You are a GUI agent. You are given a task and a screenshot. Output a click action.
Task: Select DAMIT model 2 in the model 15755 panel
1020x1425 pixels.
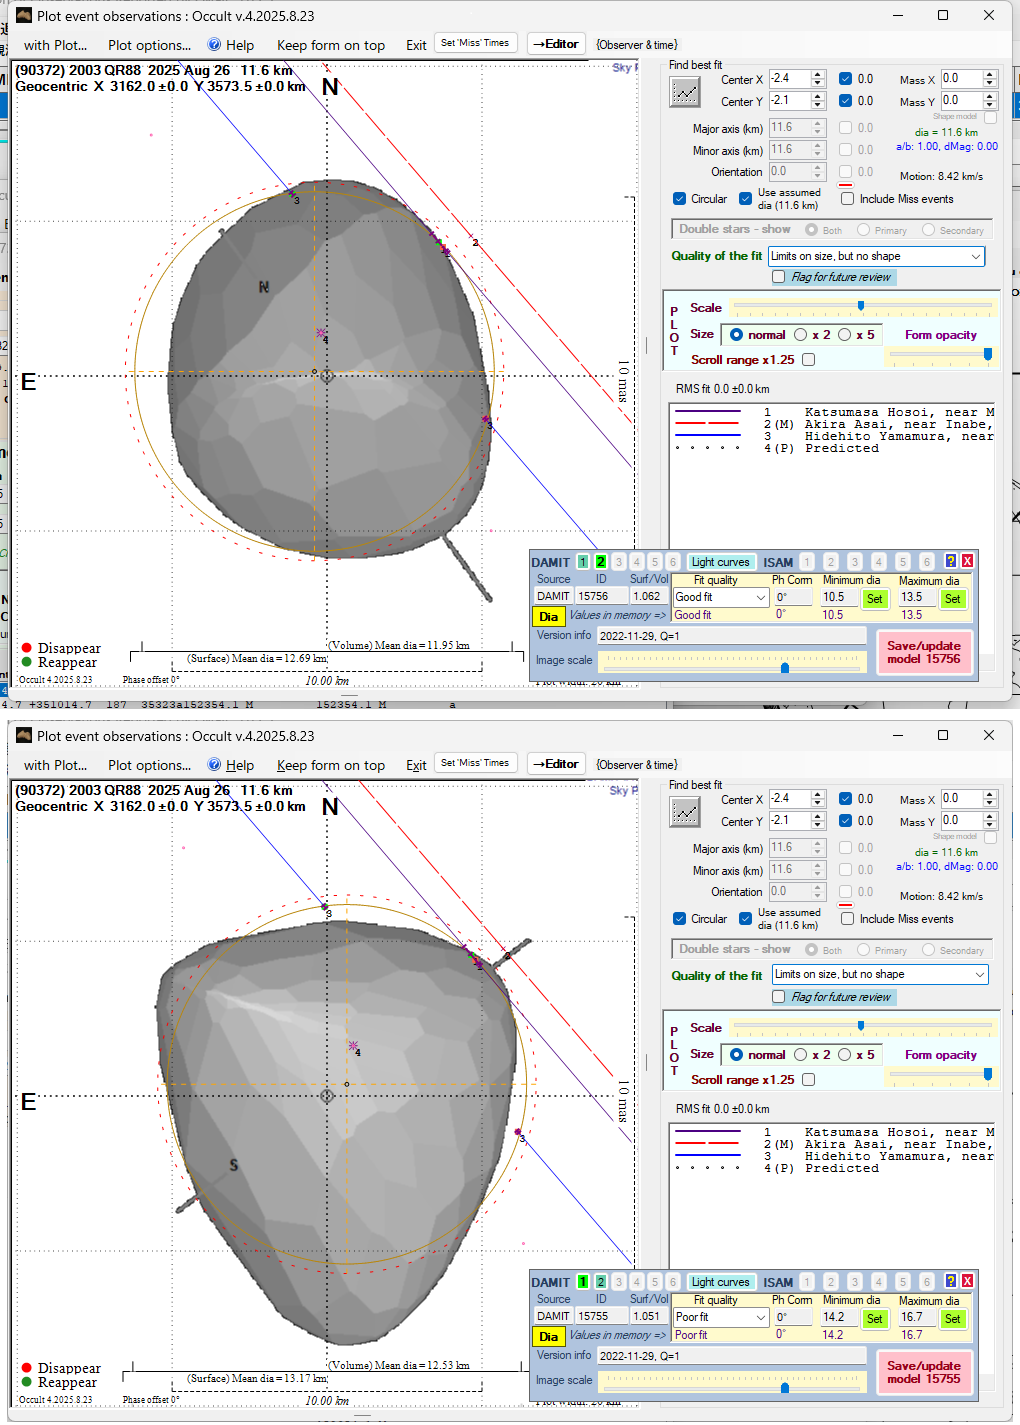[x=601, y=1282]
